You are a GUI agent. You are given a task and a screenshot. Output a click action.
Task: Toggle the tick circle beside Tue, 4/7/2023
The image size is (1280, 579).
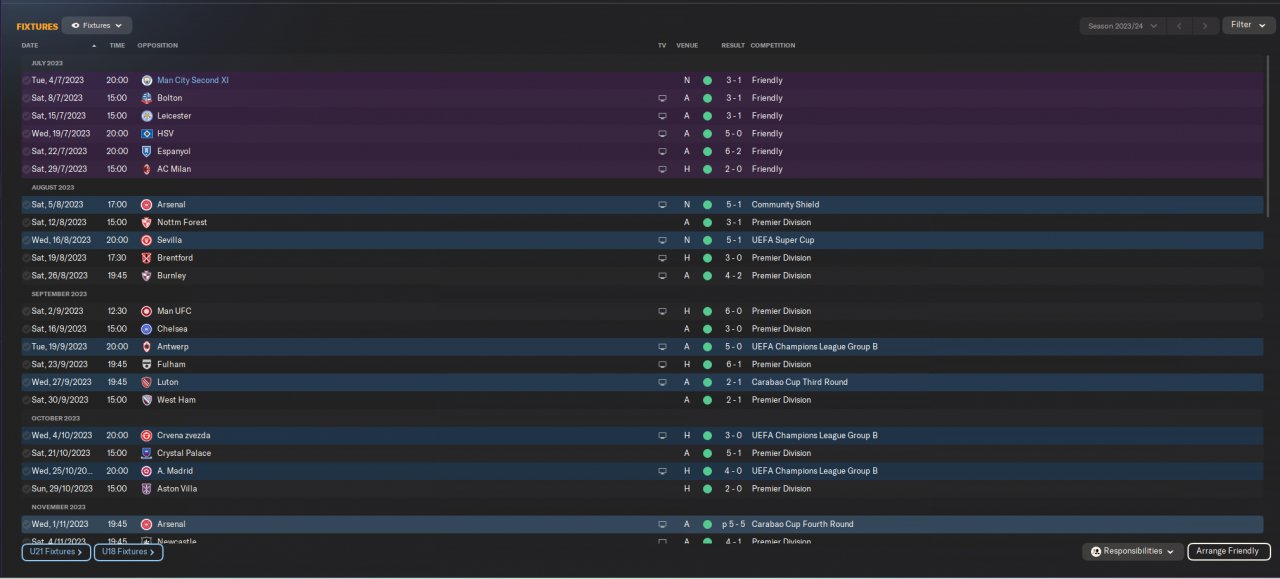coord(26,80)
